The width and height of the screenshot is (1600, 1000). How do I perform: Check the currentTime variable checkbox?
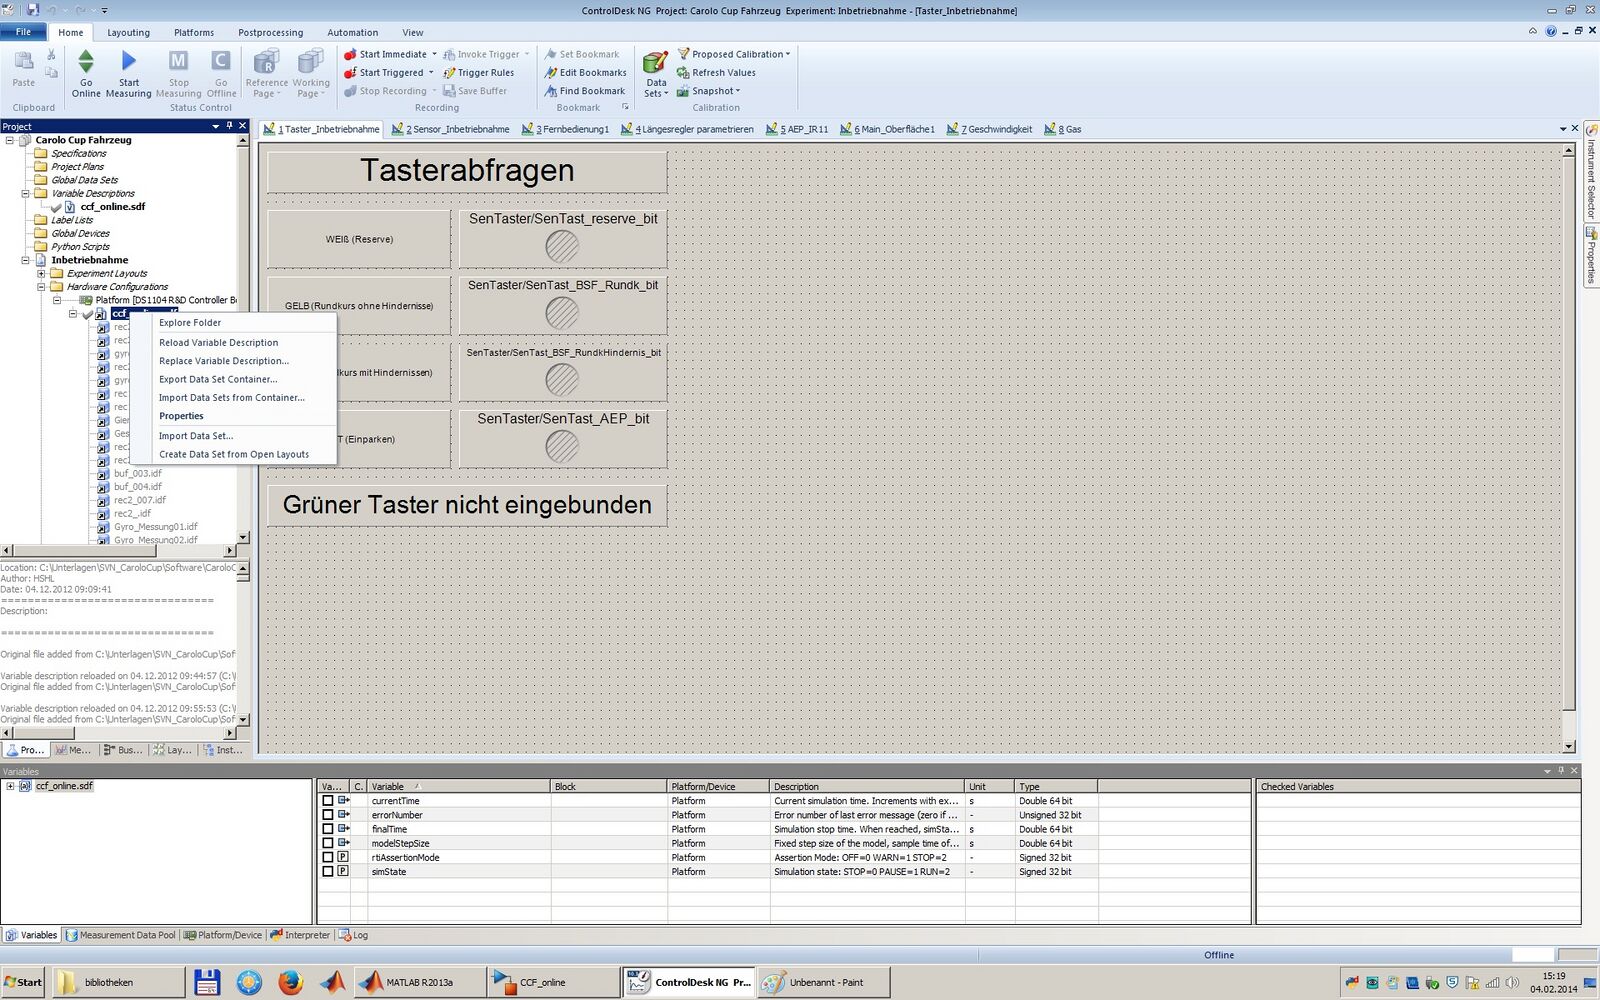pyautogui.click(x=327, y=801)
